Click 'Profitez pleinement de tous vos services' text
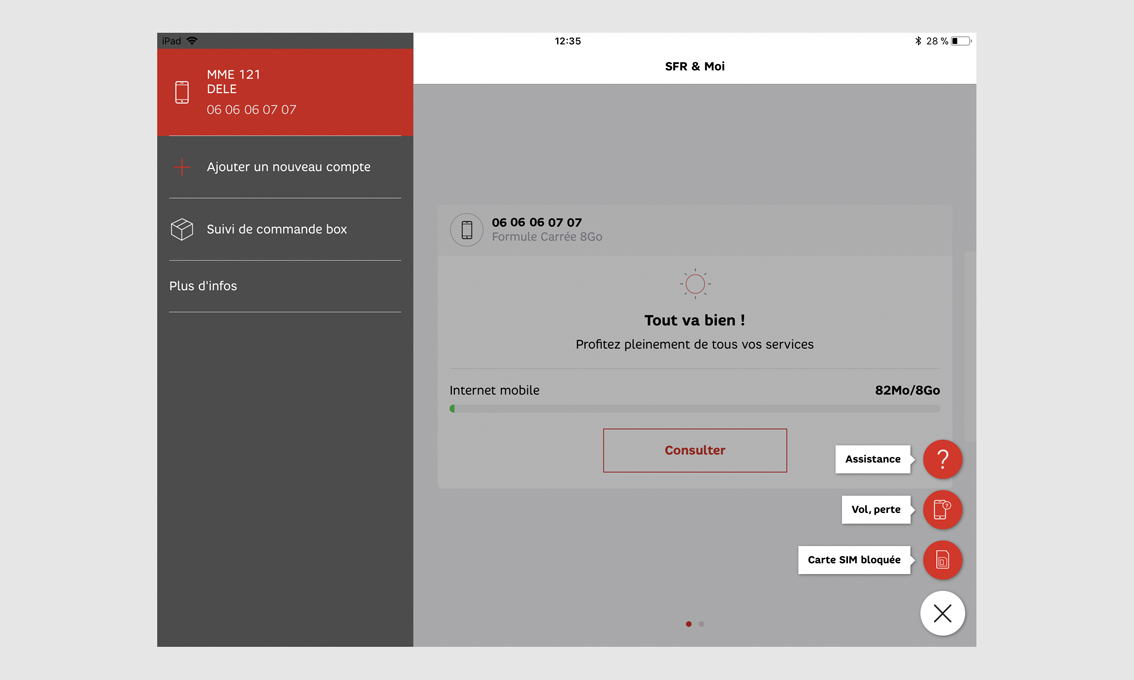Viewport: 1134px width, 680px height. 695,345
